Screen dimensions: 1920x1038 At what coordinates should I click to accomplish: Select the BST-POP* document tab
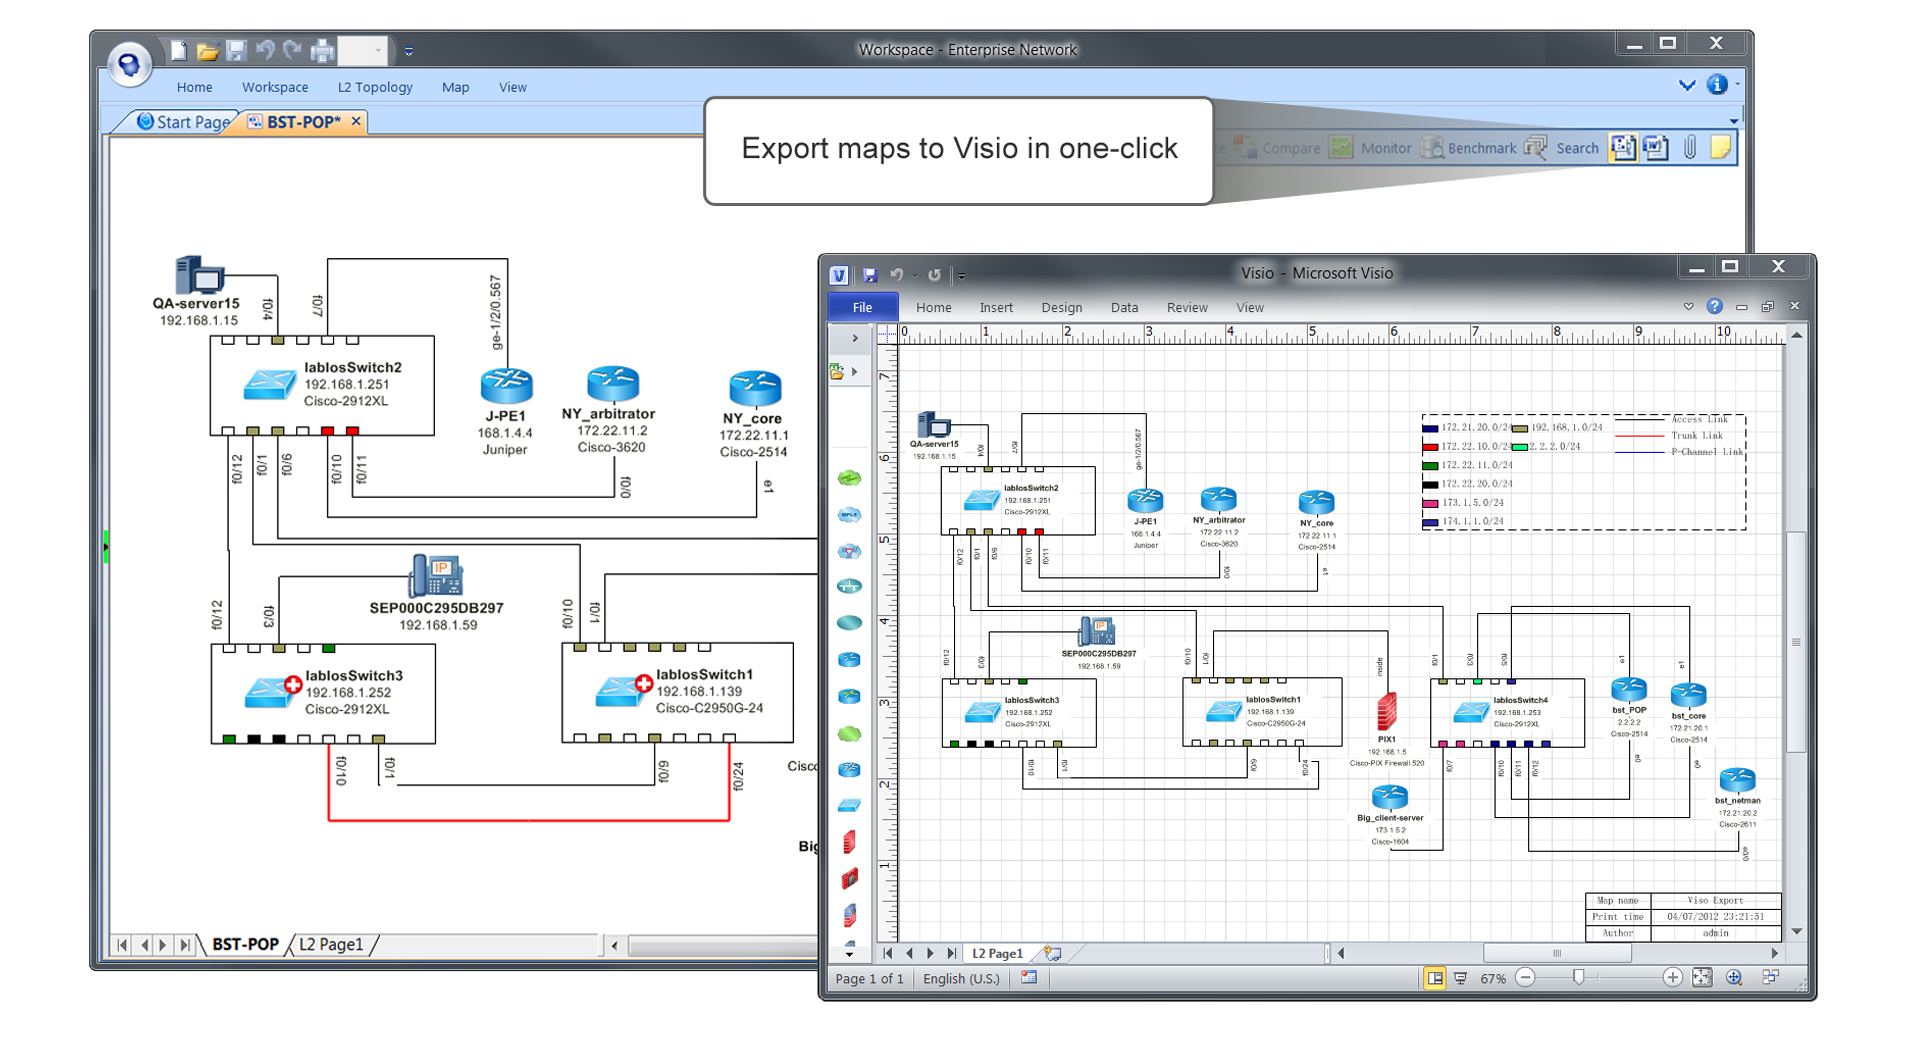coord(303,122)
